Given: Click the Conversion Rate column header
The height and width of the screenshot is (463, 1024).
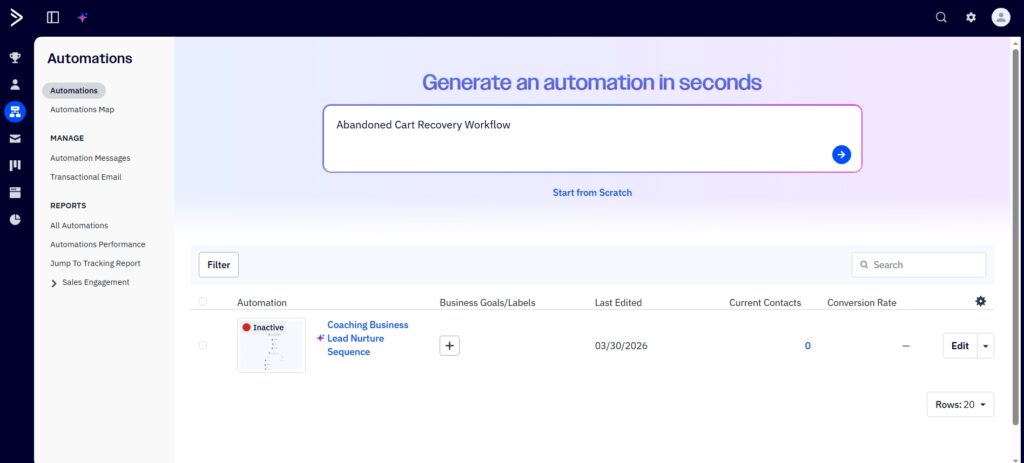Looking at the screenshot, I should [861, 302].
